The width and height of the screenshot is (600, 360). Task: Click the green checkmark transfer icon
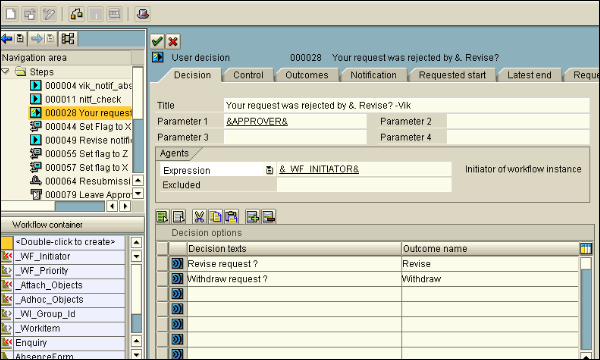(157, 41)
